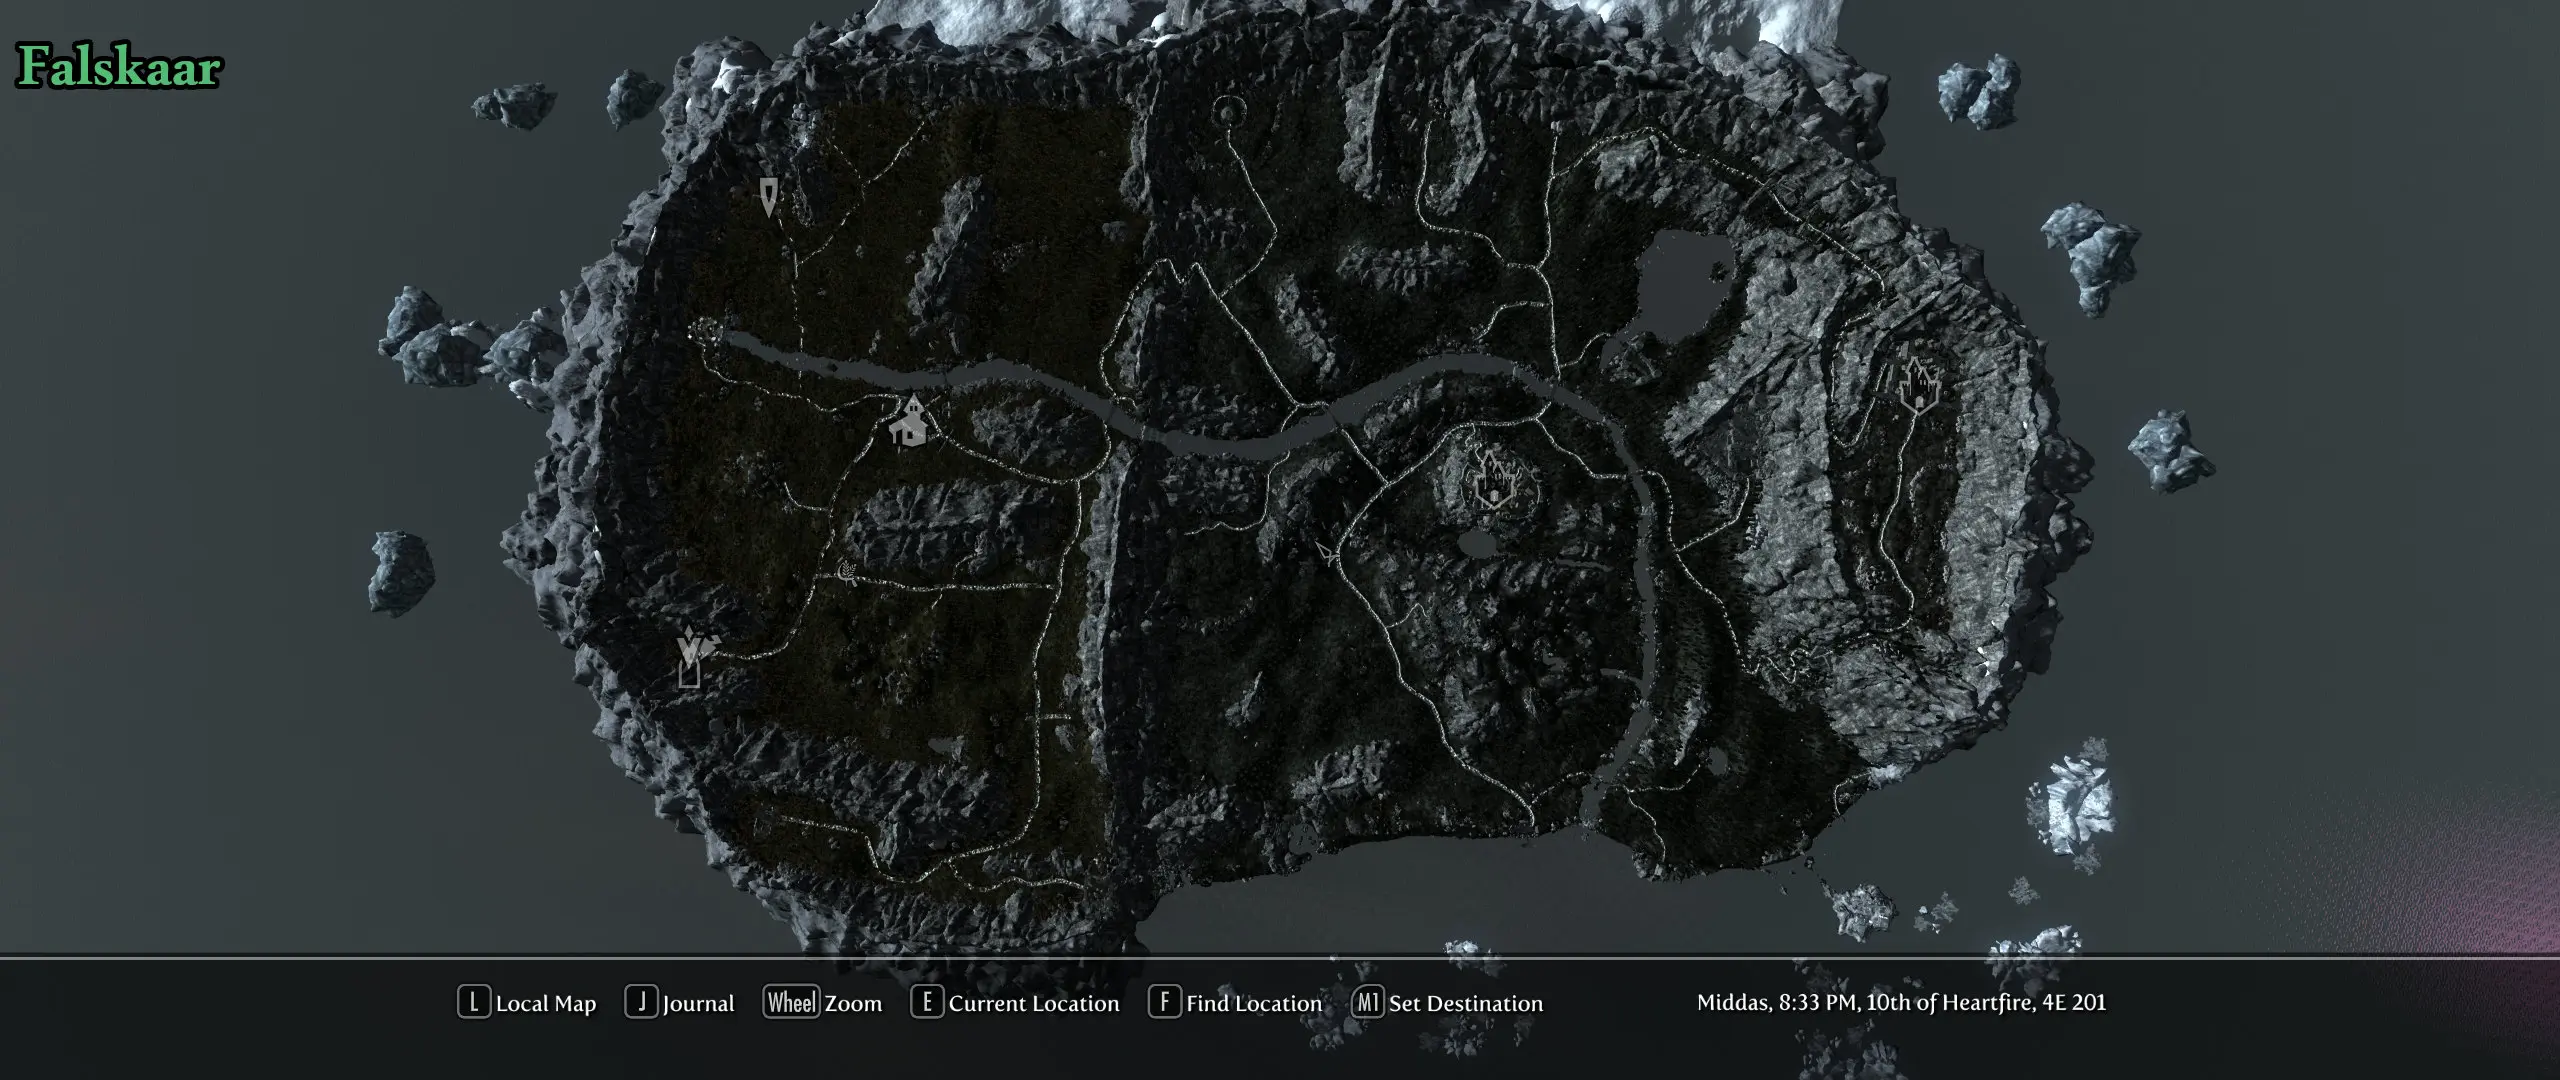Click the F key icon for Find Location

coord(1164,1002)
